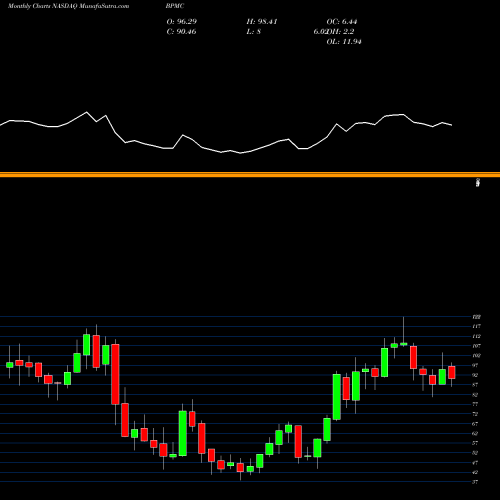Click the 'OC: 6.44' reading
The height and width of the screenshot is (500, 500).
[x=342, y=22]
